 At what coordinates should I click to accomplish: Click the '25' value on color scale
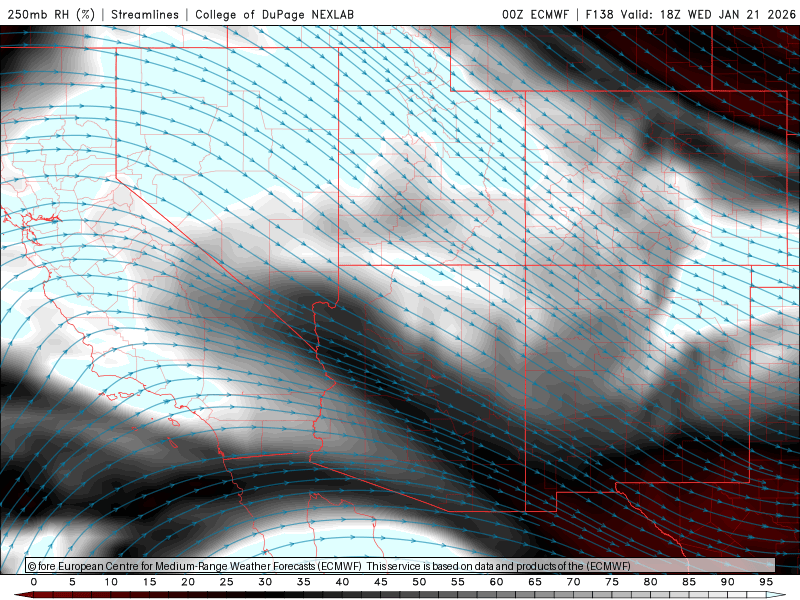click(227, 582)
